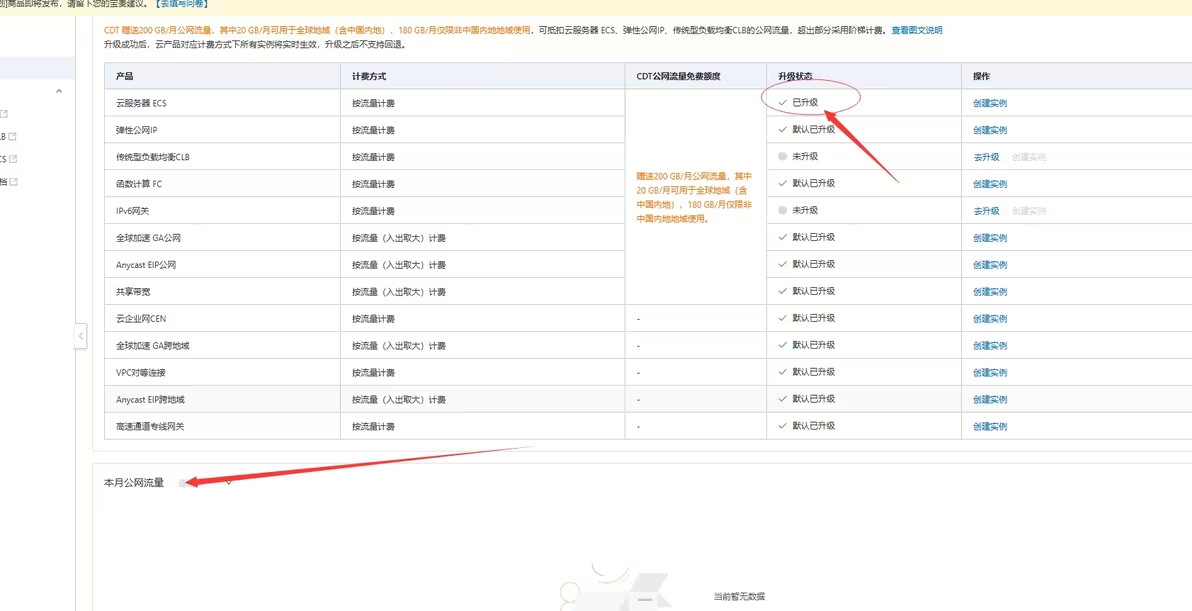Image resolution: width=1192 pixels, height=611 pixels.
Task: Click 按流量（入出取大）计费 in the 共享带宽 row
Action: 399,292
